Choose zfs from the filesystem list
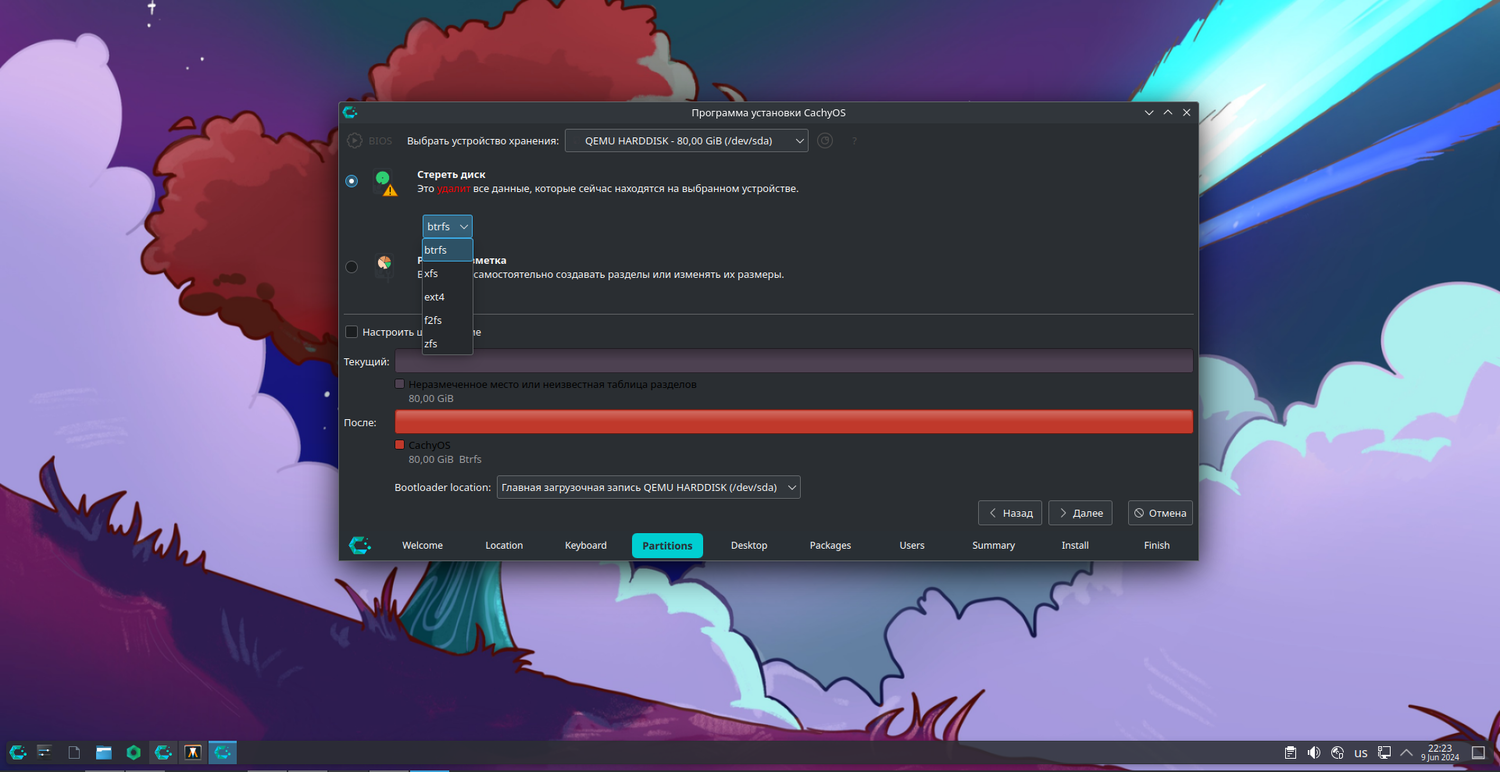Viewport: 1500px width, 772px height. tap(447, 343)
